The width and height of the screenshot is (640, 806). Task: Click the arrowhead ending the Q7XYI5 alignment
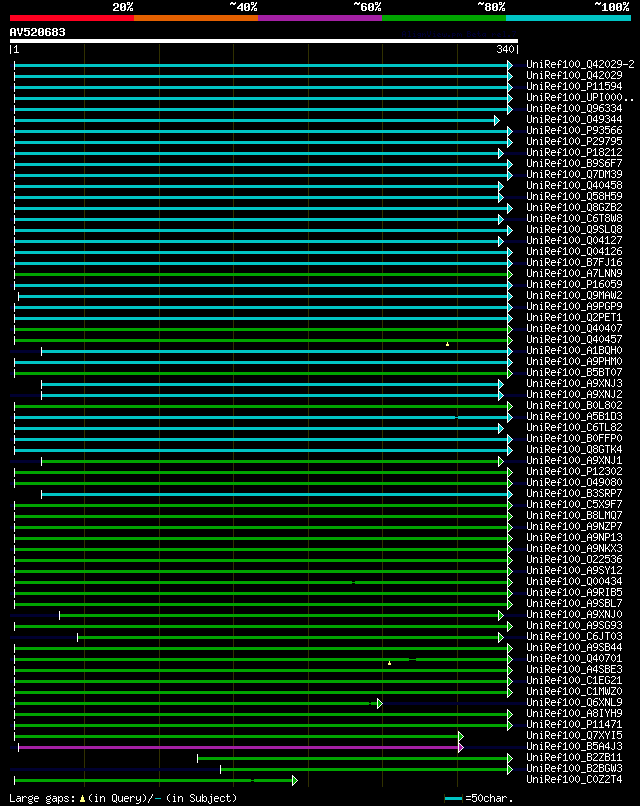tap(461, 737)
